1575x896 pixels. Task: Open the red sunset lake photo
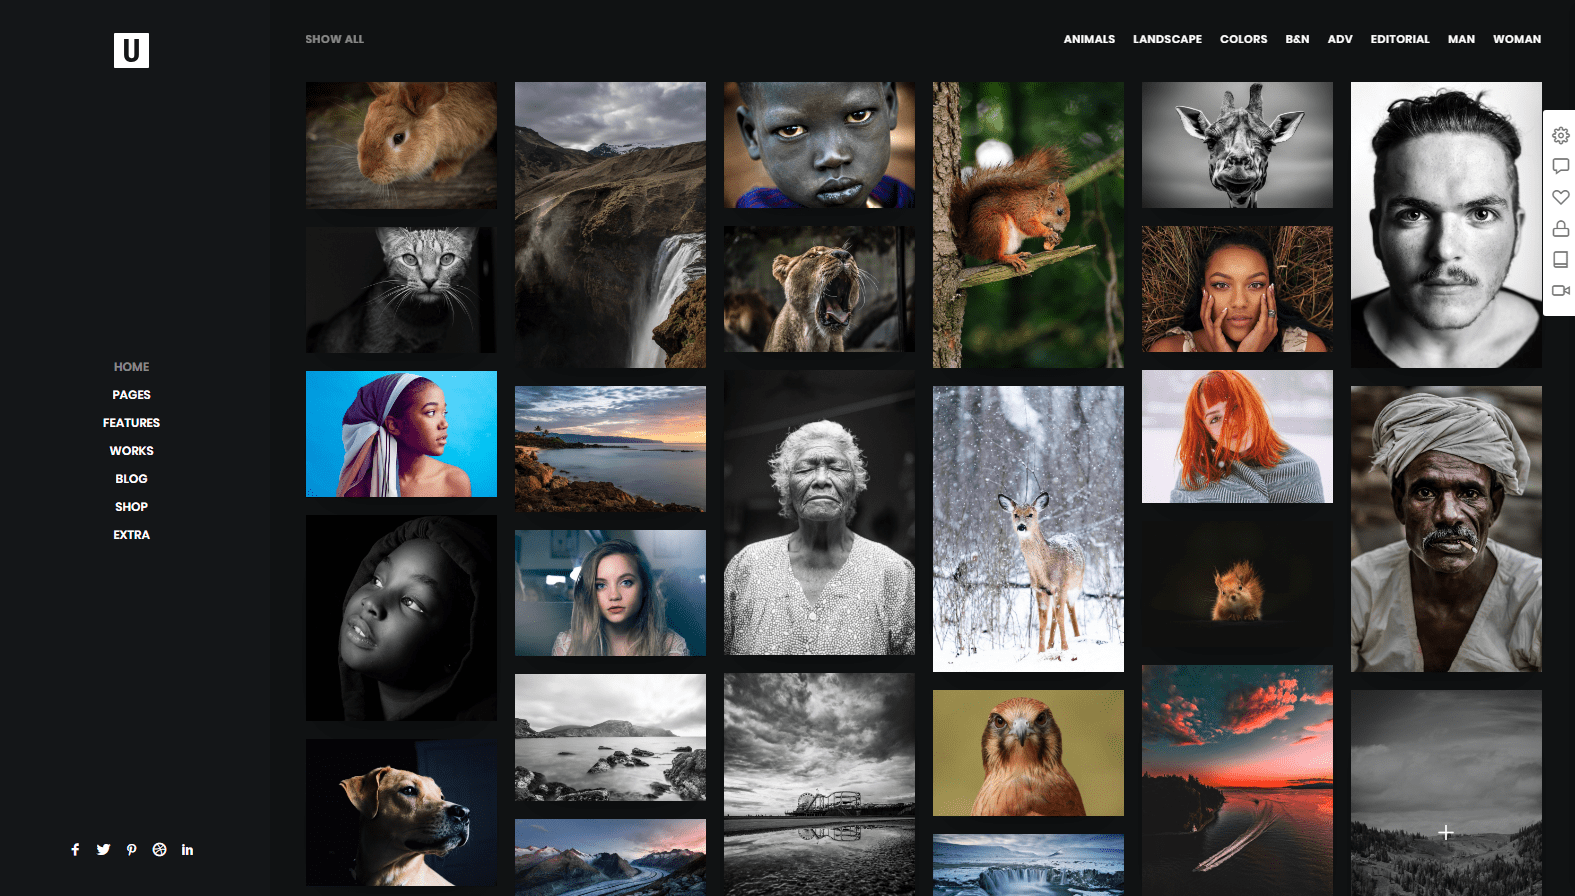tap(1237, 780)
